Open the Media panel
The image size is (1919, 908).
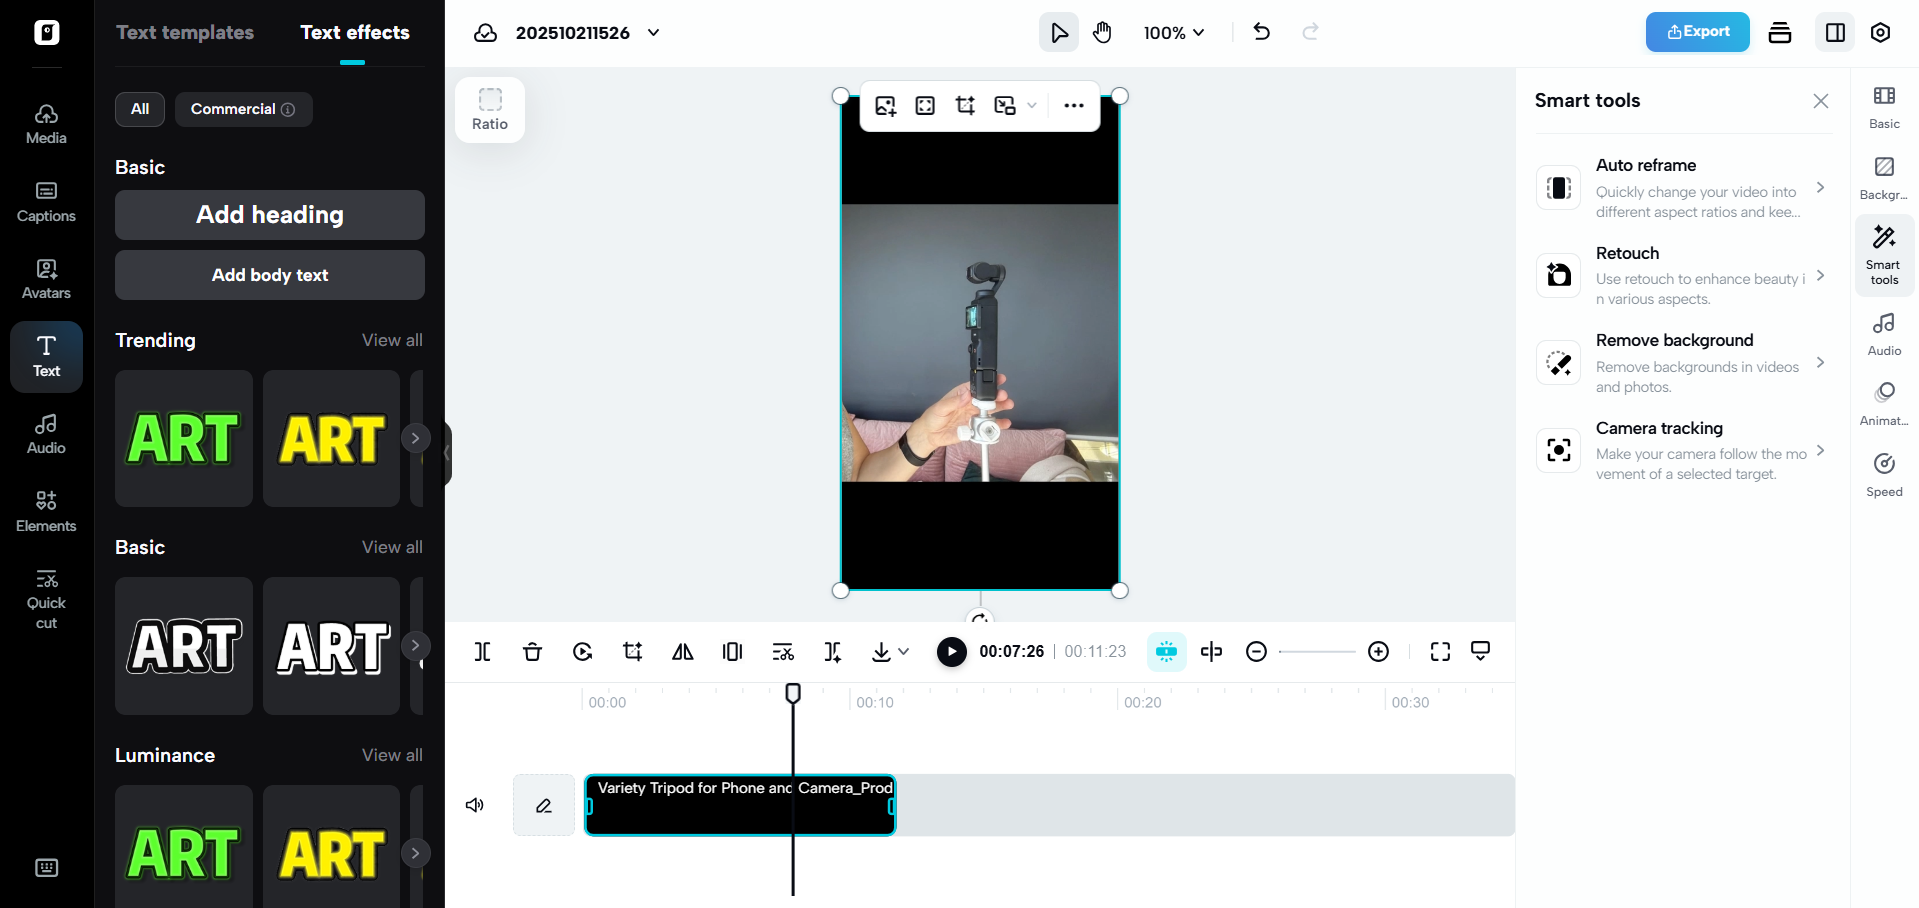[46, 122]
